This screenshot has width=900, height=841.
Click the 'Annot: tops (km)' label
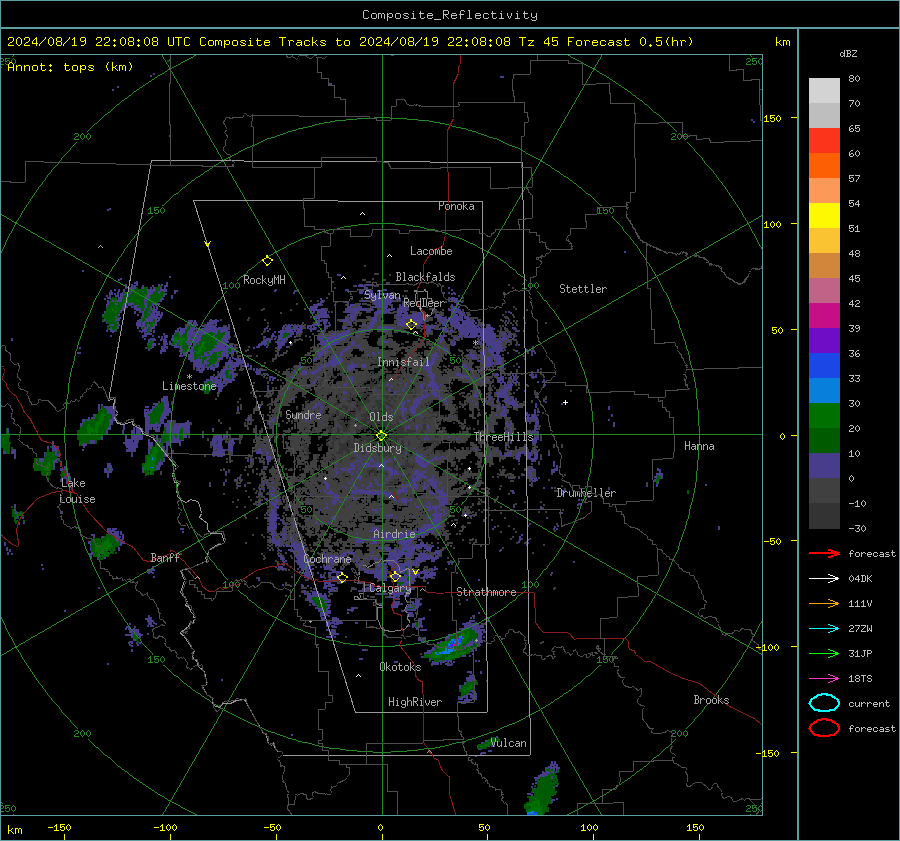(x=70, y=67)
